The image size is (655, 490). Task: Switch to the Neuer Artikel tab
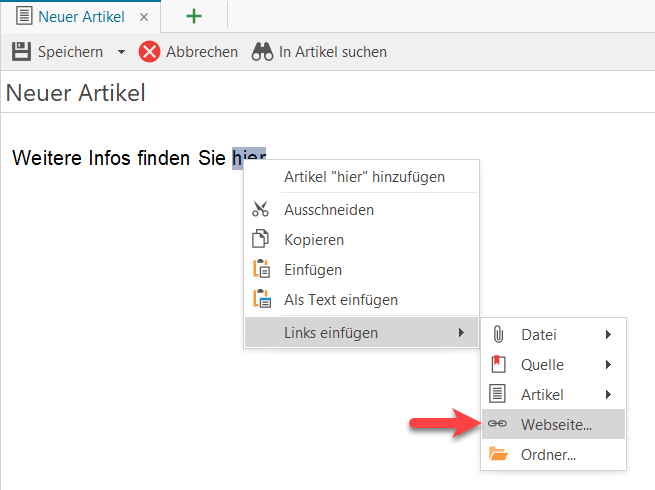[81, 17]
